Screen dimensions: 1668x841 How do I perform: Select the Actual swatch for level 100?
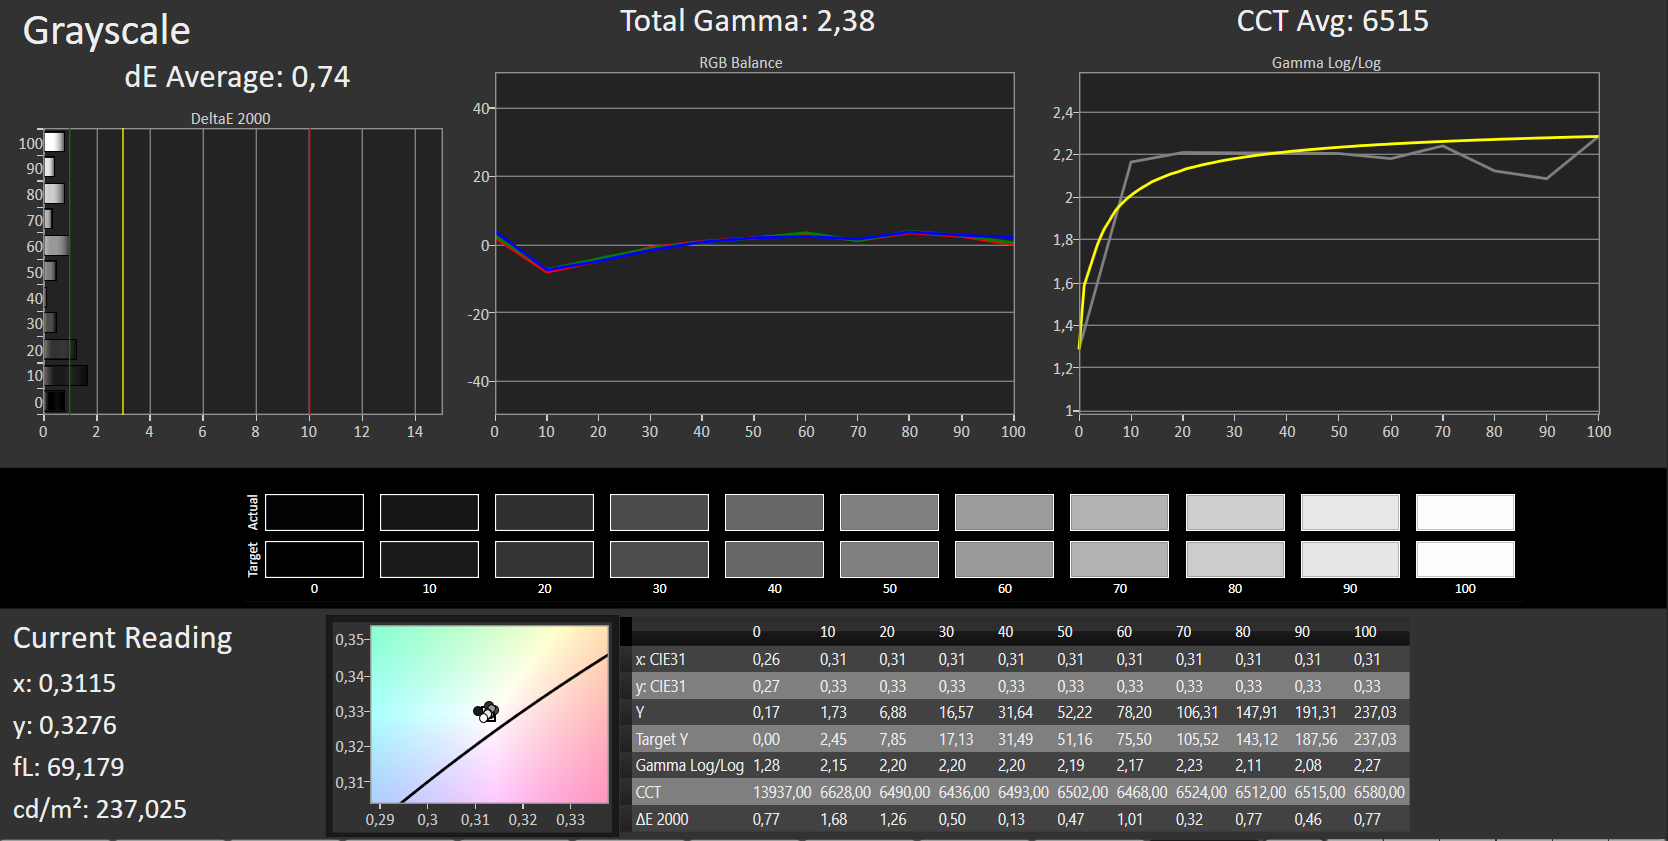click(x=1465, y=512)
